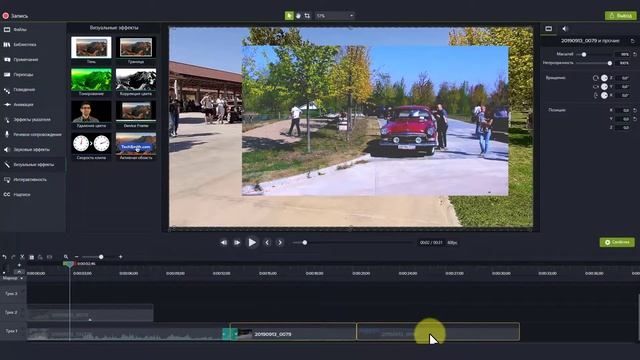Viewport: 640px width, 360px height.
Task: Click Copy in the timeline toolbar
Action: pos(31,257)
